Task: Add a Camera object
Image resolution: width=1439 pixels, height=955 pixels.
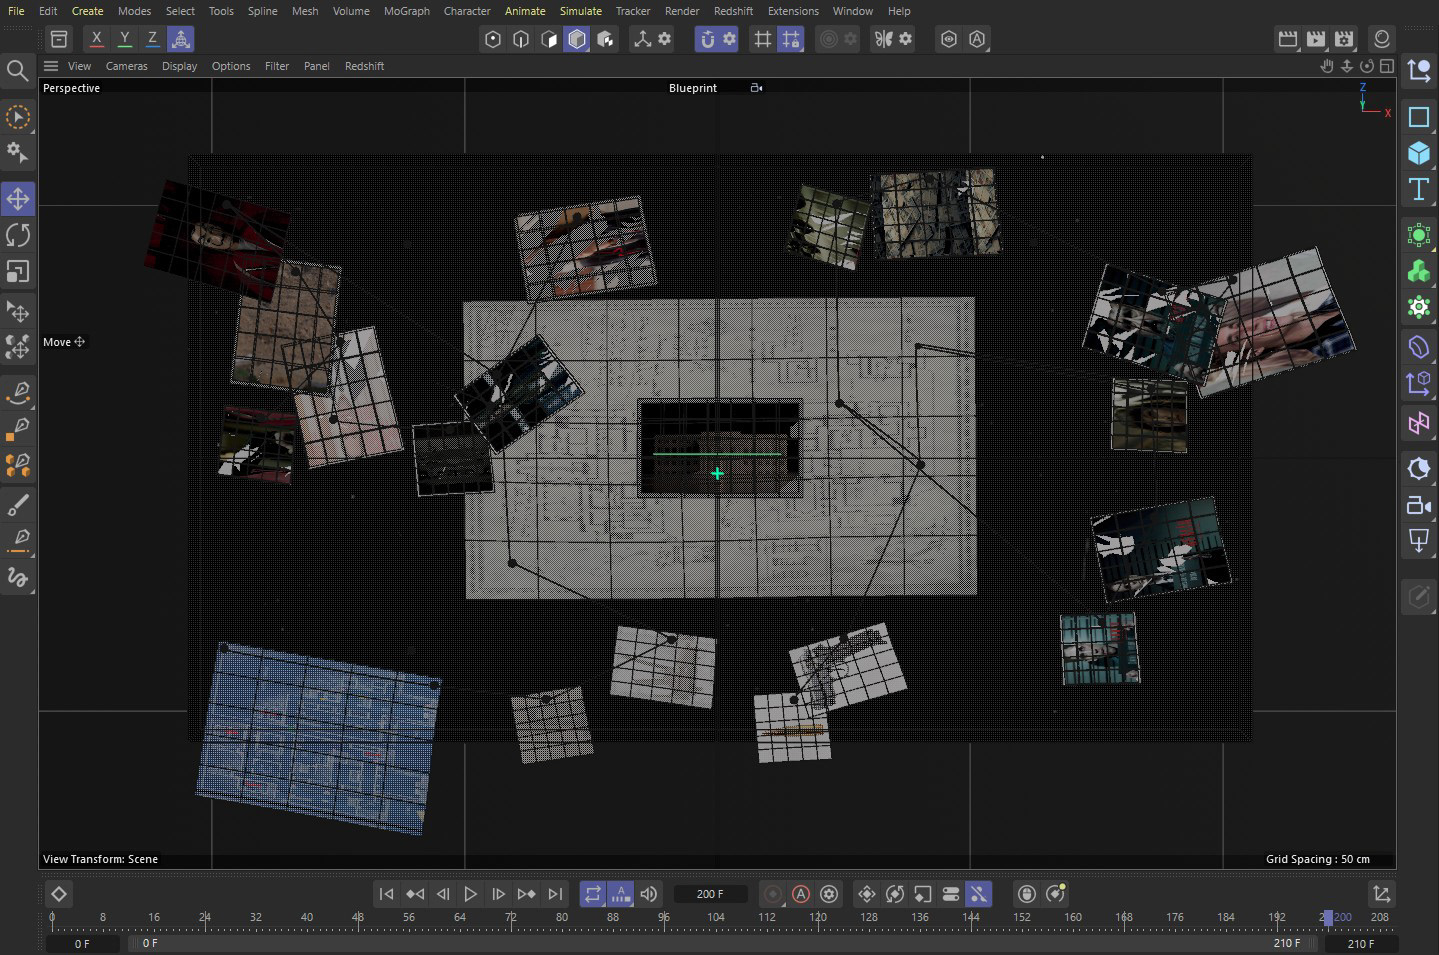Action: tap(1418, 505)
